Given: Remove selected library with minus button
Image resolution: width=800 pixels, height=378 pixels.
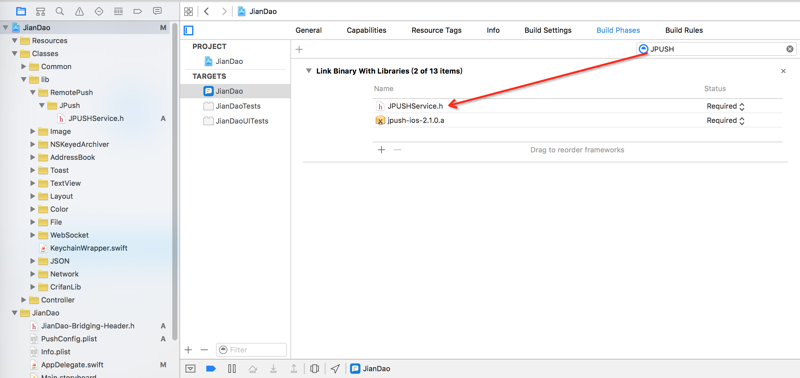Looking at the screenshot, I should click(398, 149).
